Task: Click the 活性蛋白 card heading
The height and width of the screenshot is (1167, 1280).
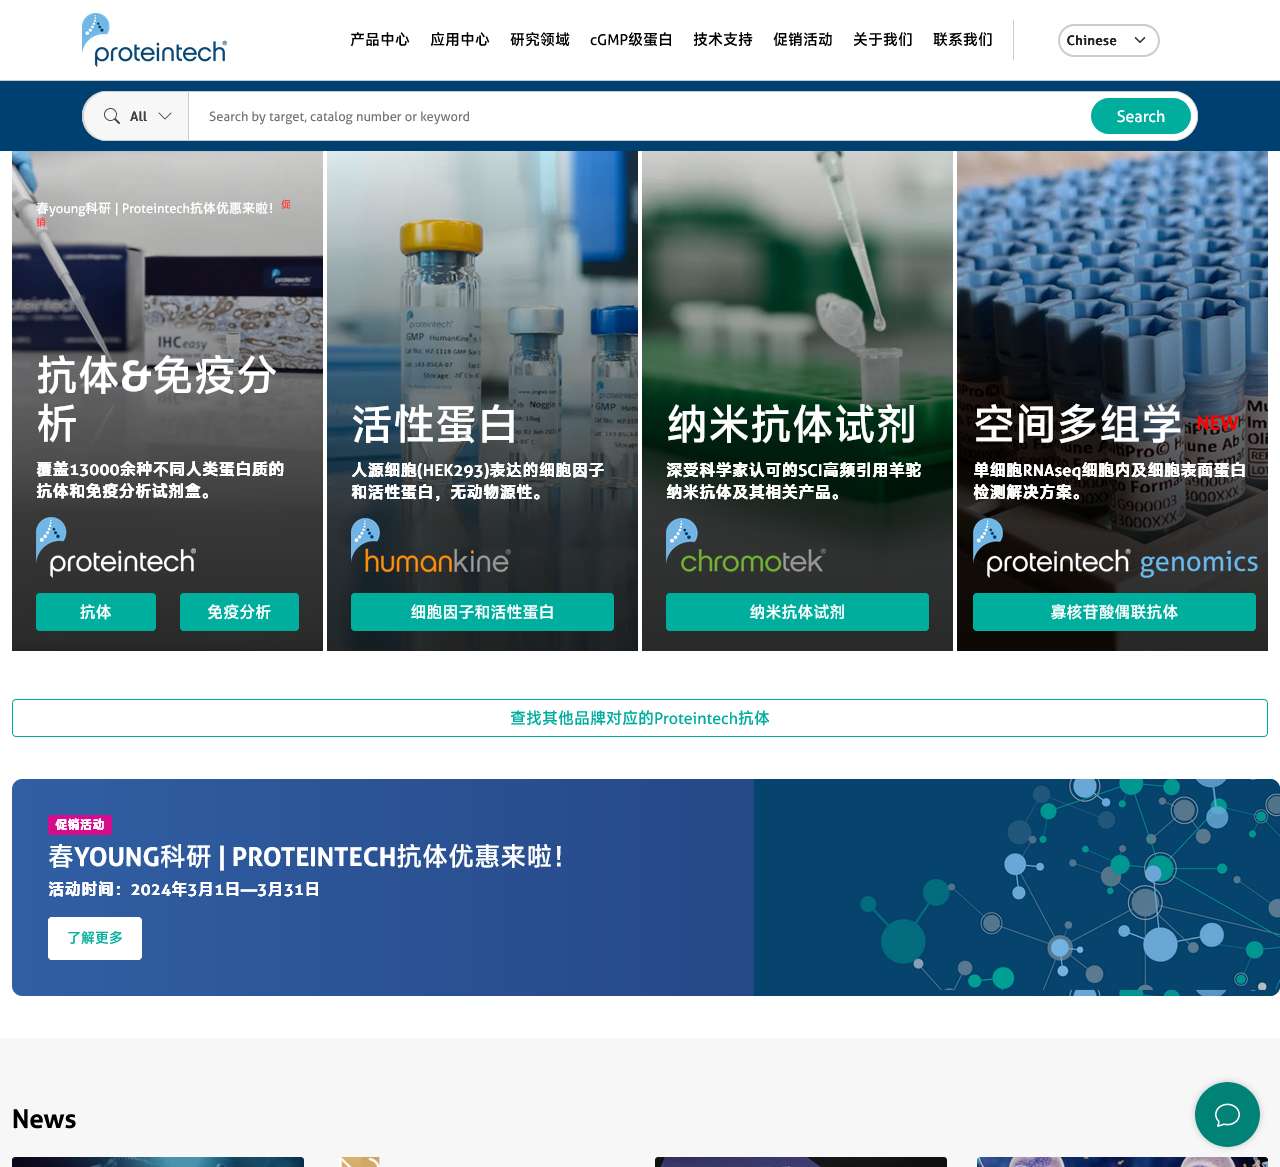Action: [x=434, y=424]
